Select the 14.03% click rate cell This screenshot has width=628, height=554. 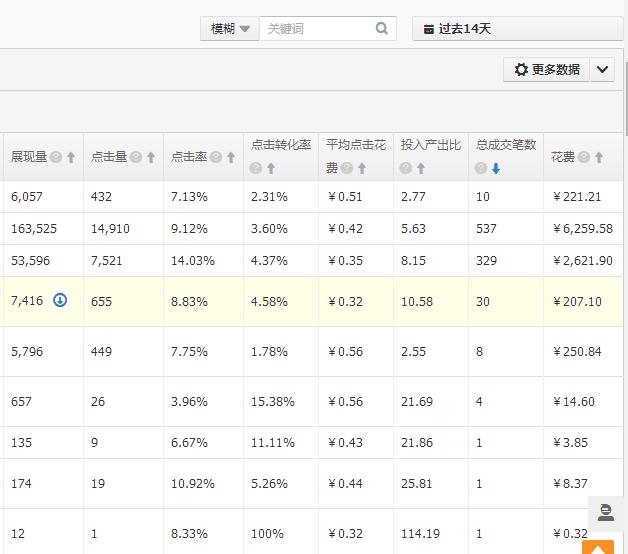coord(203,261)
